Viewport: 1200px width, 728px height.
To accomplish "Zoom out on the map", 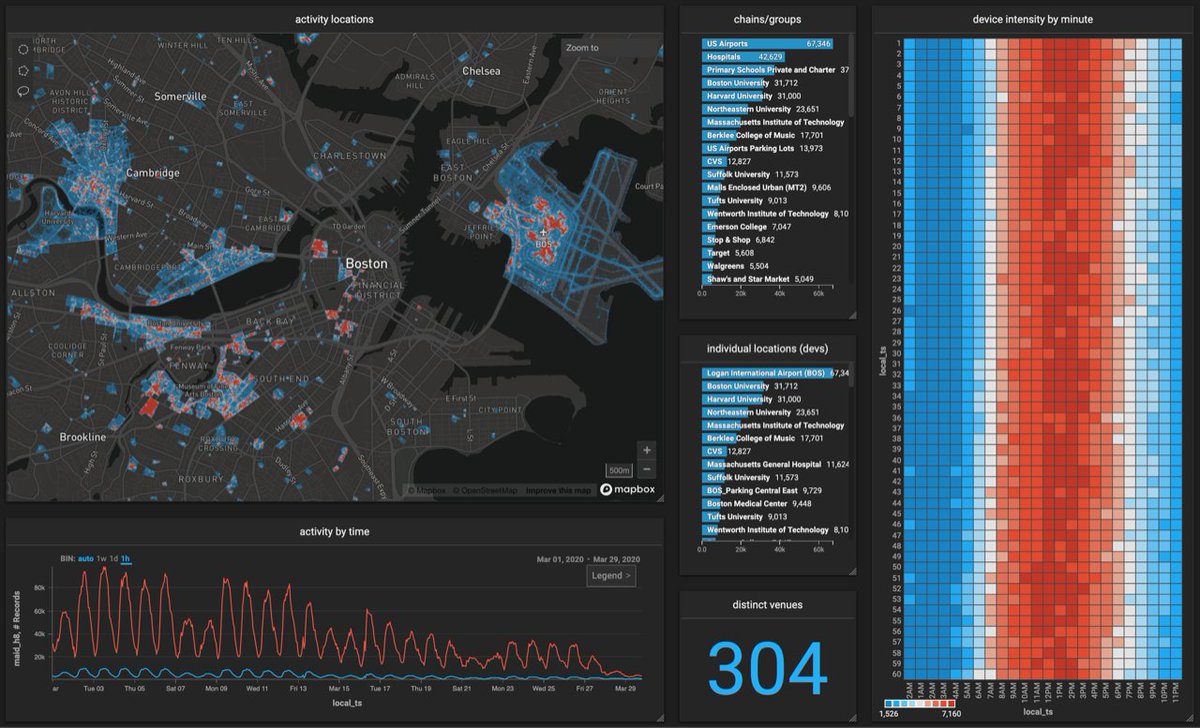I will [647, 469].
